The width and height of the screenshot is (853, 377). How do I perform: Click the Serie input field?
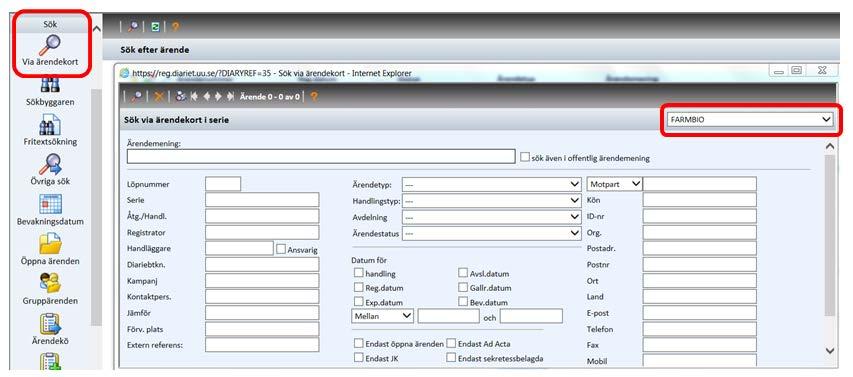click(x=262, y=200)
